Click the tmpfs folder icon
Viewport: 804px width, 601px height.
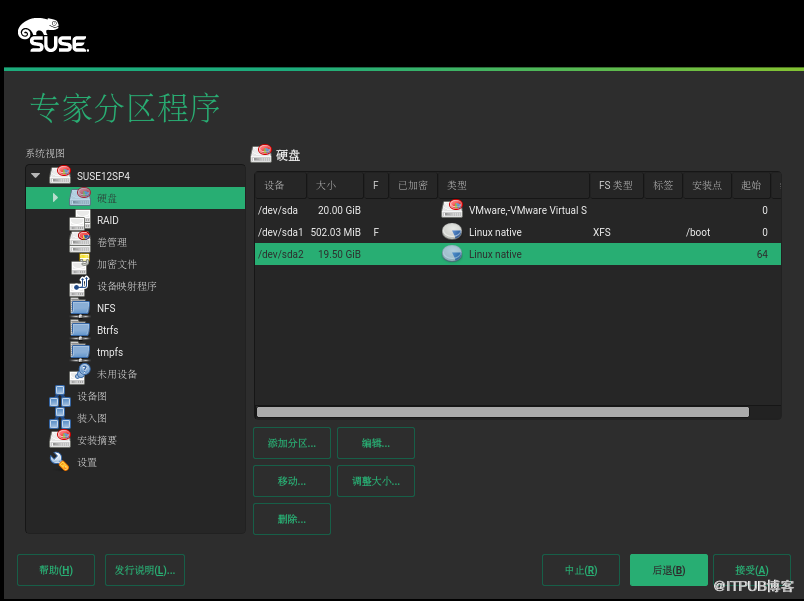[80, 352]
